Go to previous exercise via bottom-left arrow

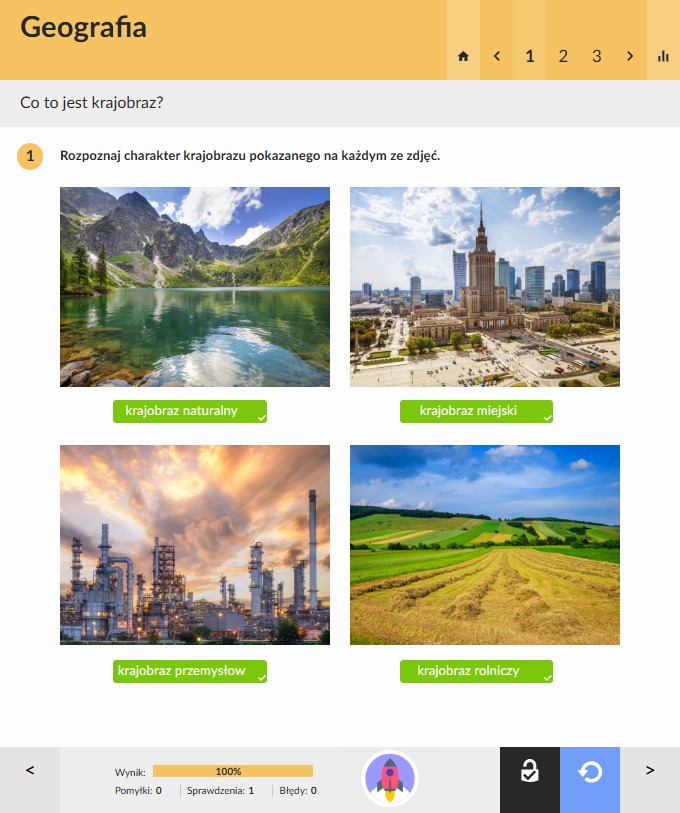pyautogui.click(x=30, y=770)
